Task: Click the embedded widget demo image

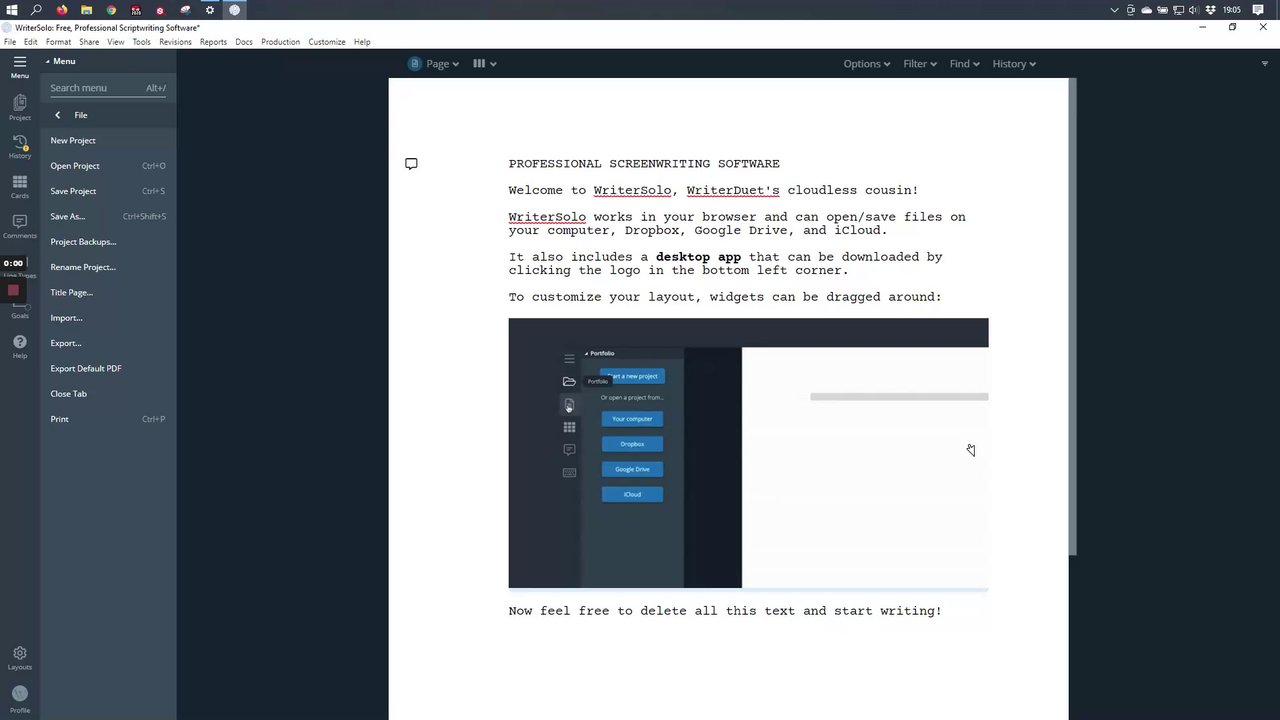Action: [748, 453]
